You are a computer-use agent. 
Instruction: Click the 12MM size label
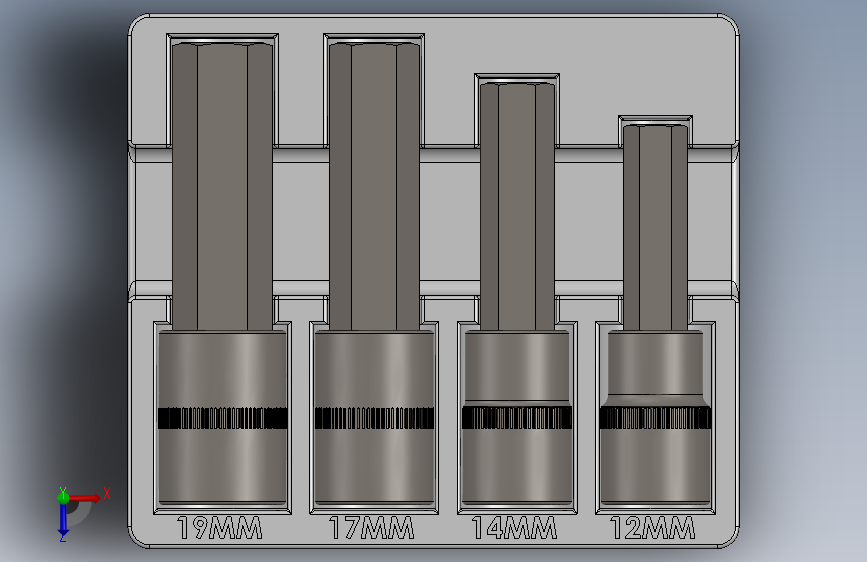(653, 528)
